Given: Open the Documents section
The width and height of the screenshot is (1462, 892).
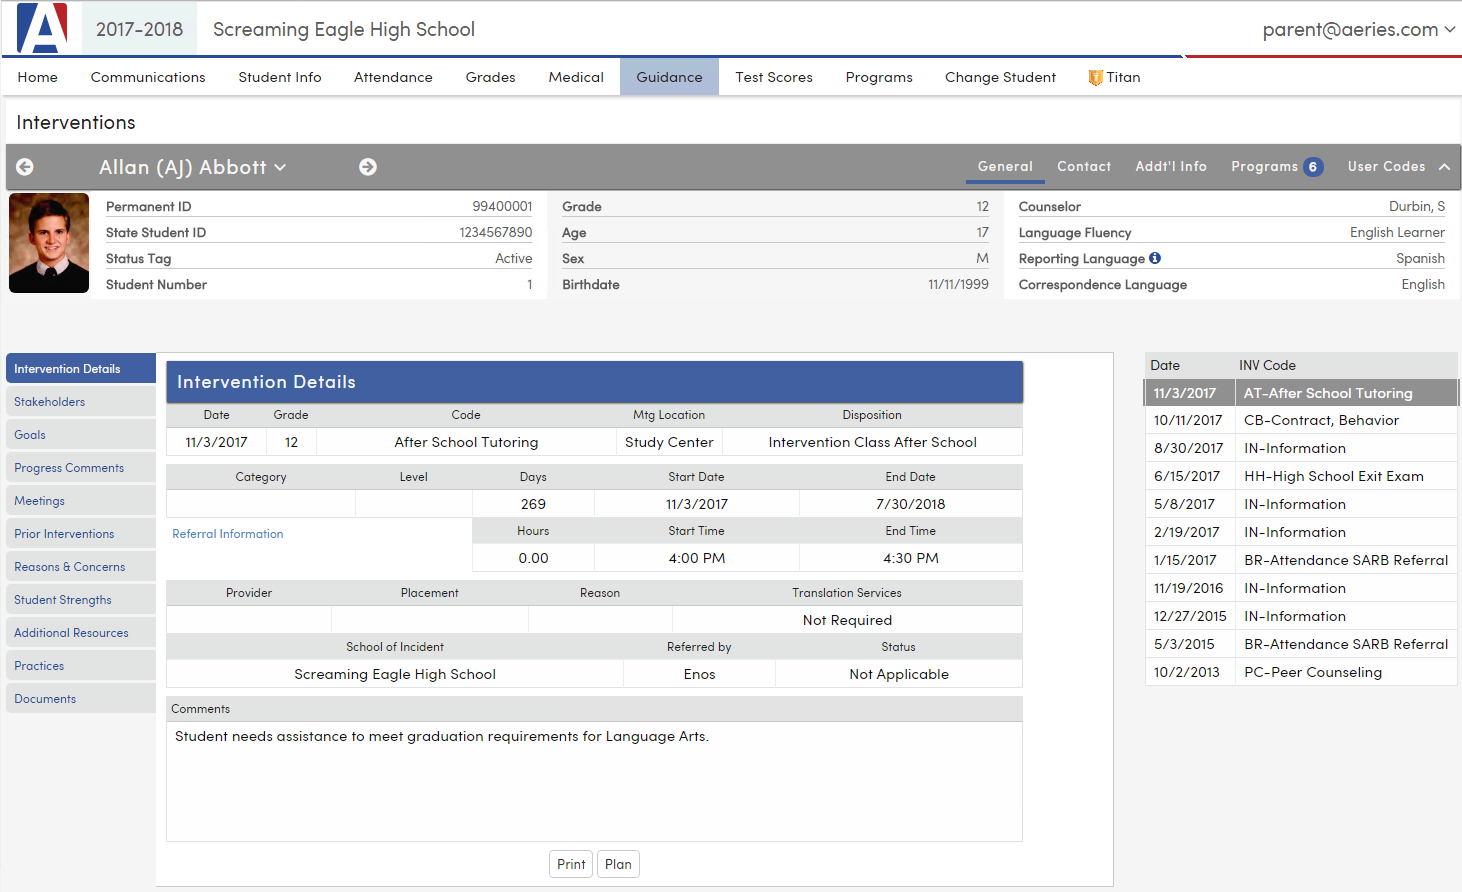Looking at the screenshot, I should click(x=81, y=698).
